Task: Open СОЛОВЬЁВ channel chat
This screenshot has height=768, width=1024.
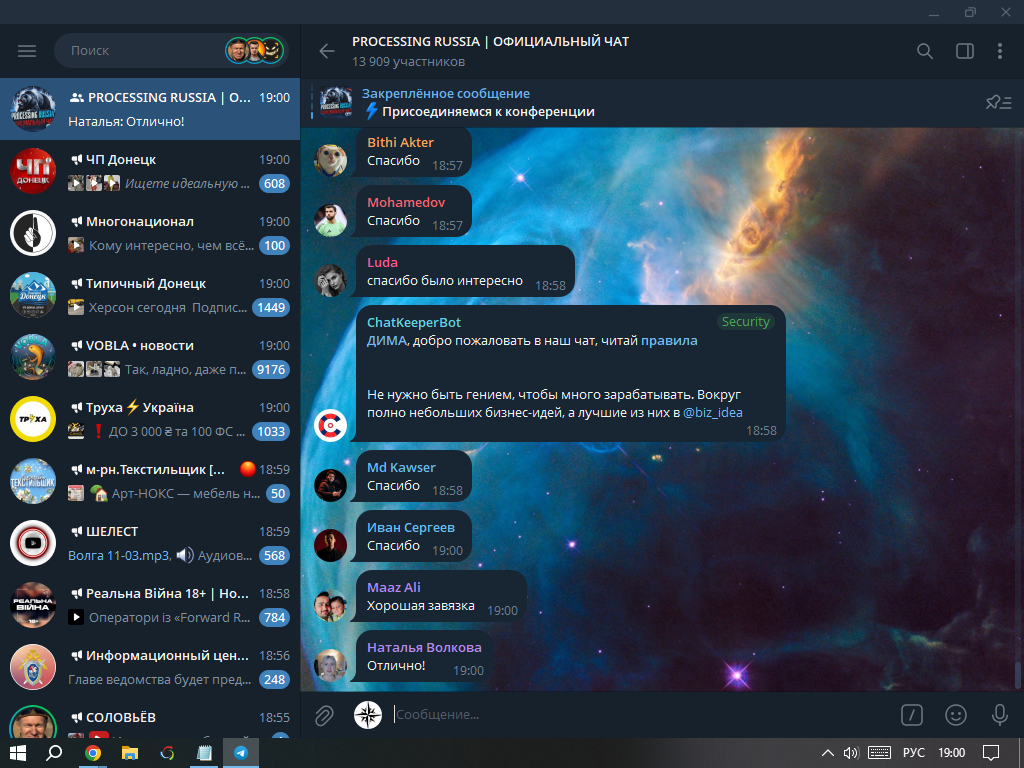Action: [x=150, y=719]
